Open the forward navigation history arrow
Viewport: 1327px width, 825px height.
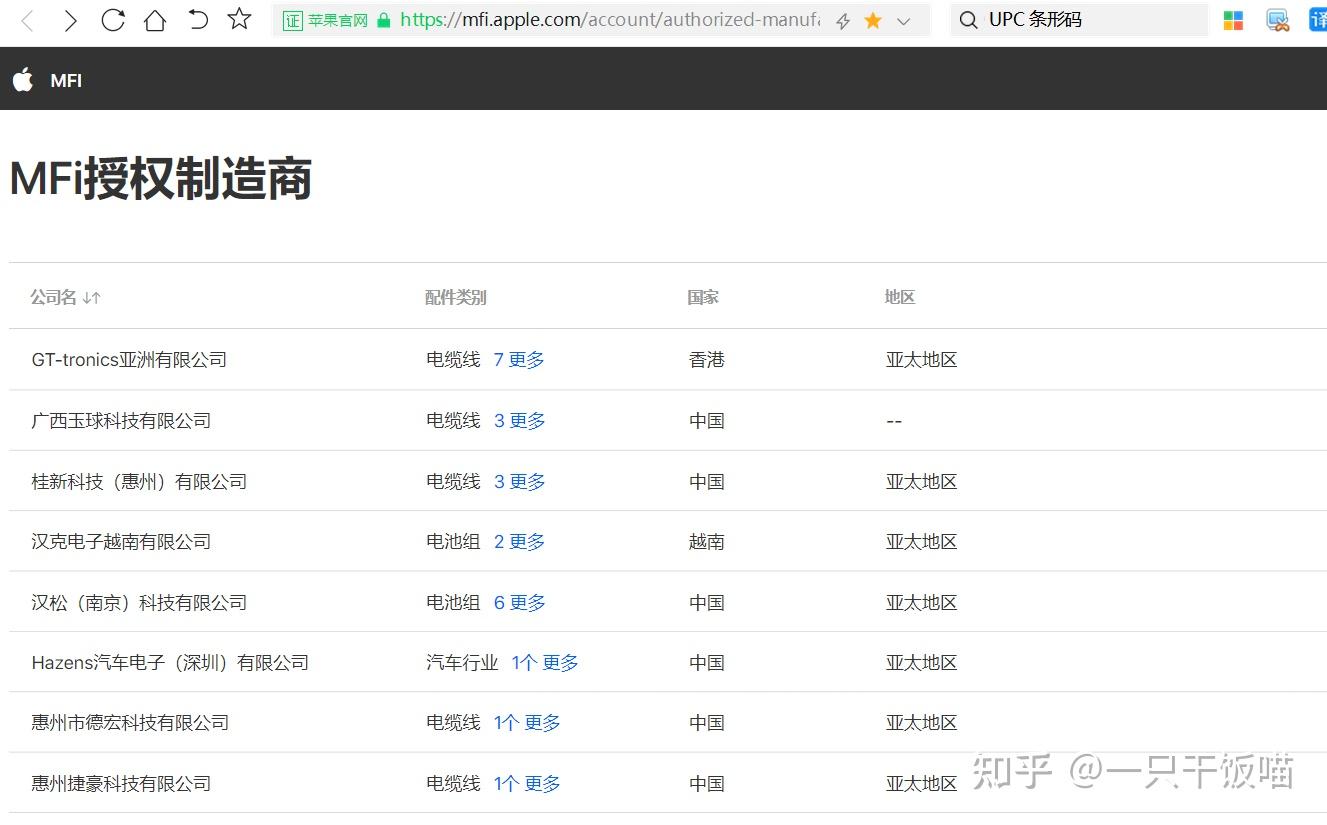click(70, 18)
